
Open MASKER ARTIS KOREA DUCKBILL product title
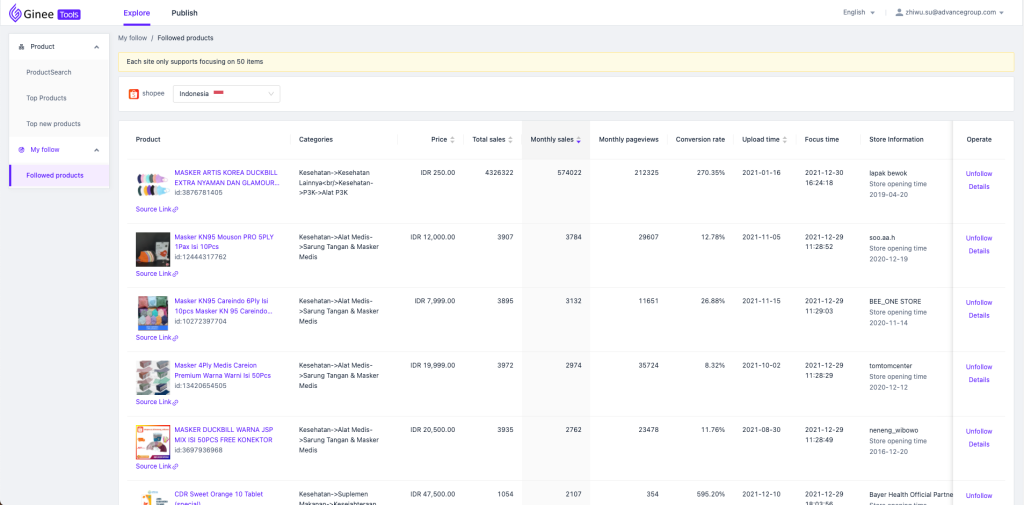tap(227, 178)
